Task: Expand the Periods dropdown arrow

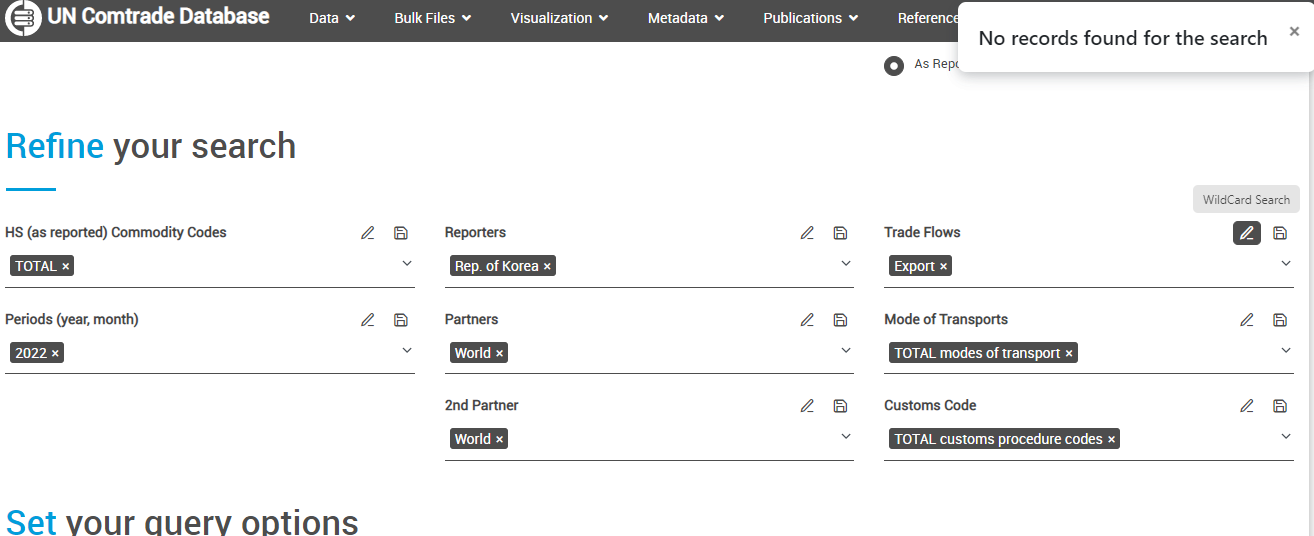Action: tap(407, 351)
